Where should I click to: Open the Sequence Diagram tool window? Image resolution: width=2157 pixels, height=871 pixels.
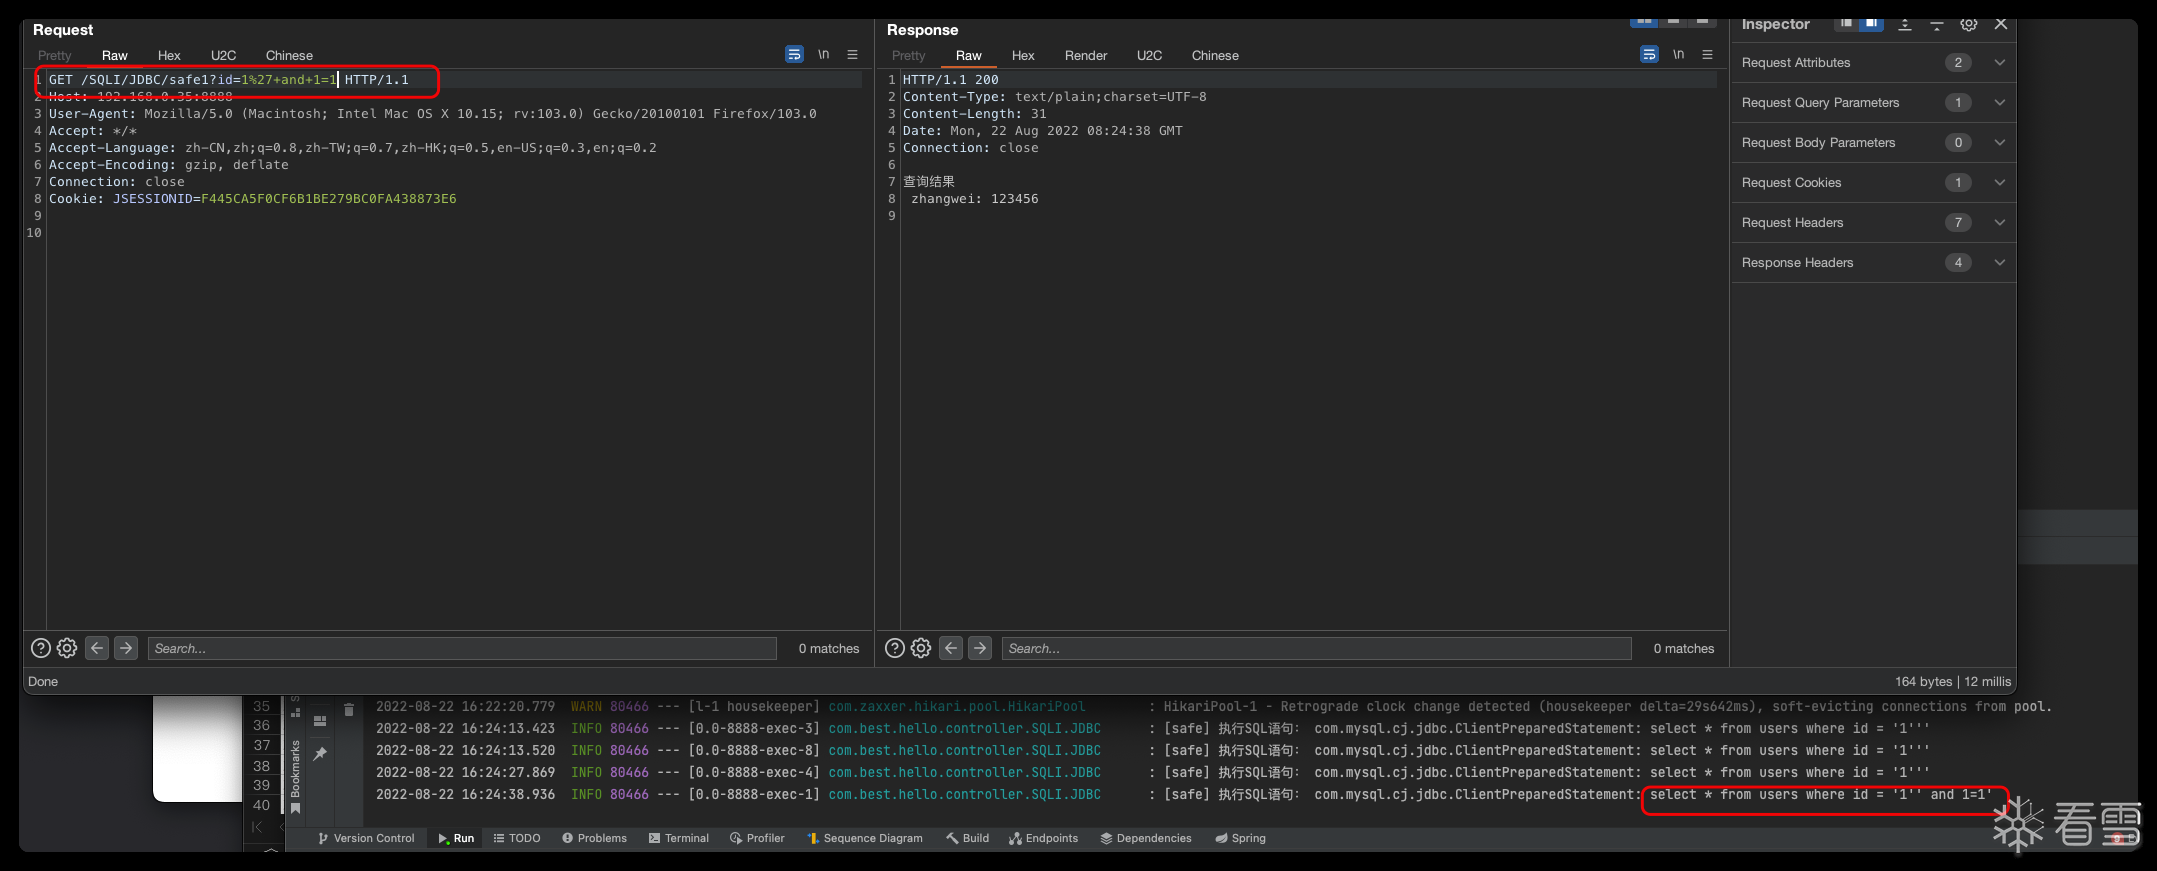click(865, 838)
